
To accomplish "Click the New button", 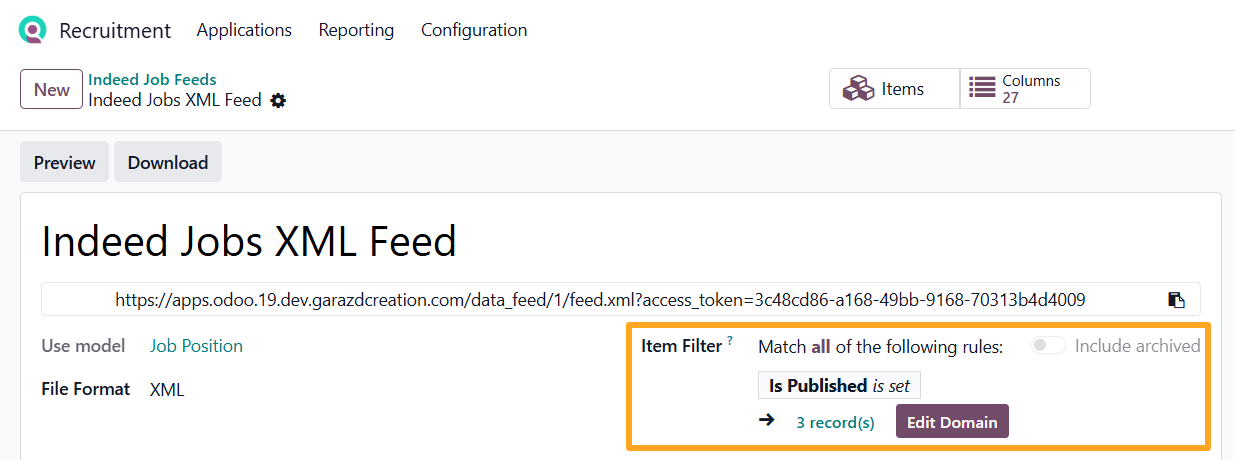I will (51, 89).
